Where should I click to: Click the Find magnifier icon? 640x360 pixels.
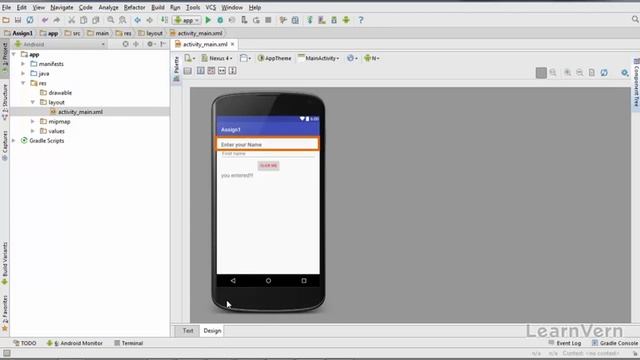[111, 20]
